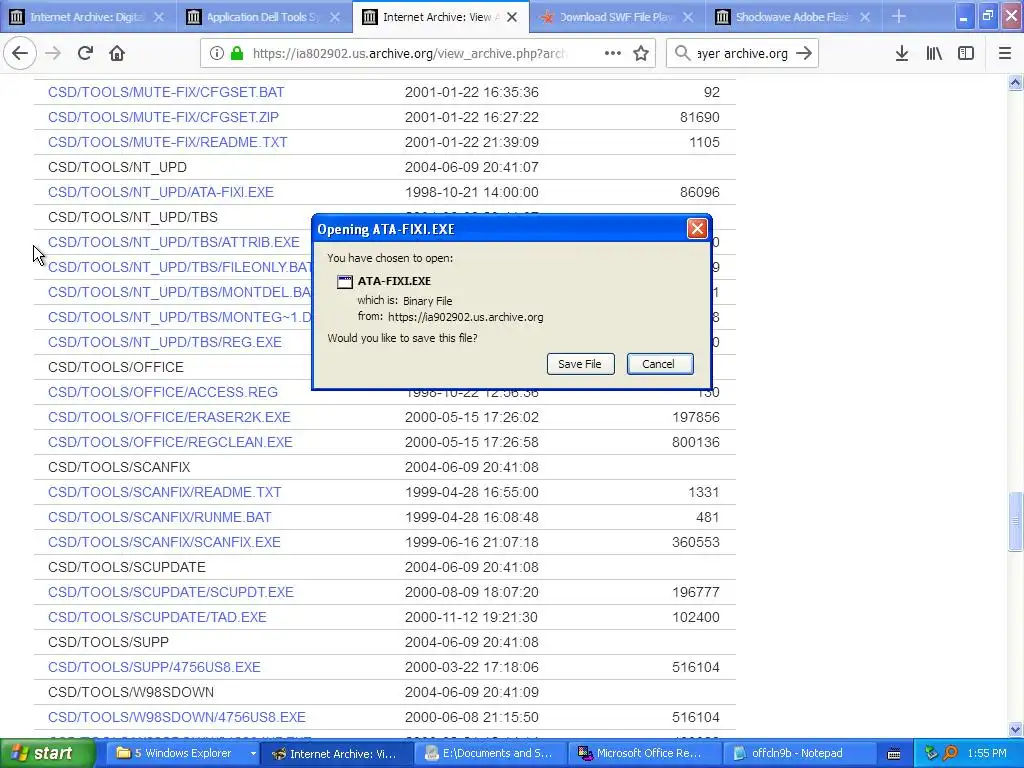Open MUTE-FIX/README.TXT link
1024x768 pixels.
(167, 142)
